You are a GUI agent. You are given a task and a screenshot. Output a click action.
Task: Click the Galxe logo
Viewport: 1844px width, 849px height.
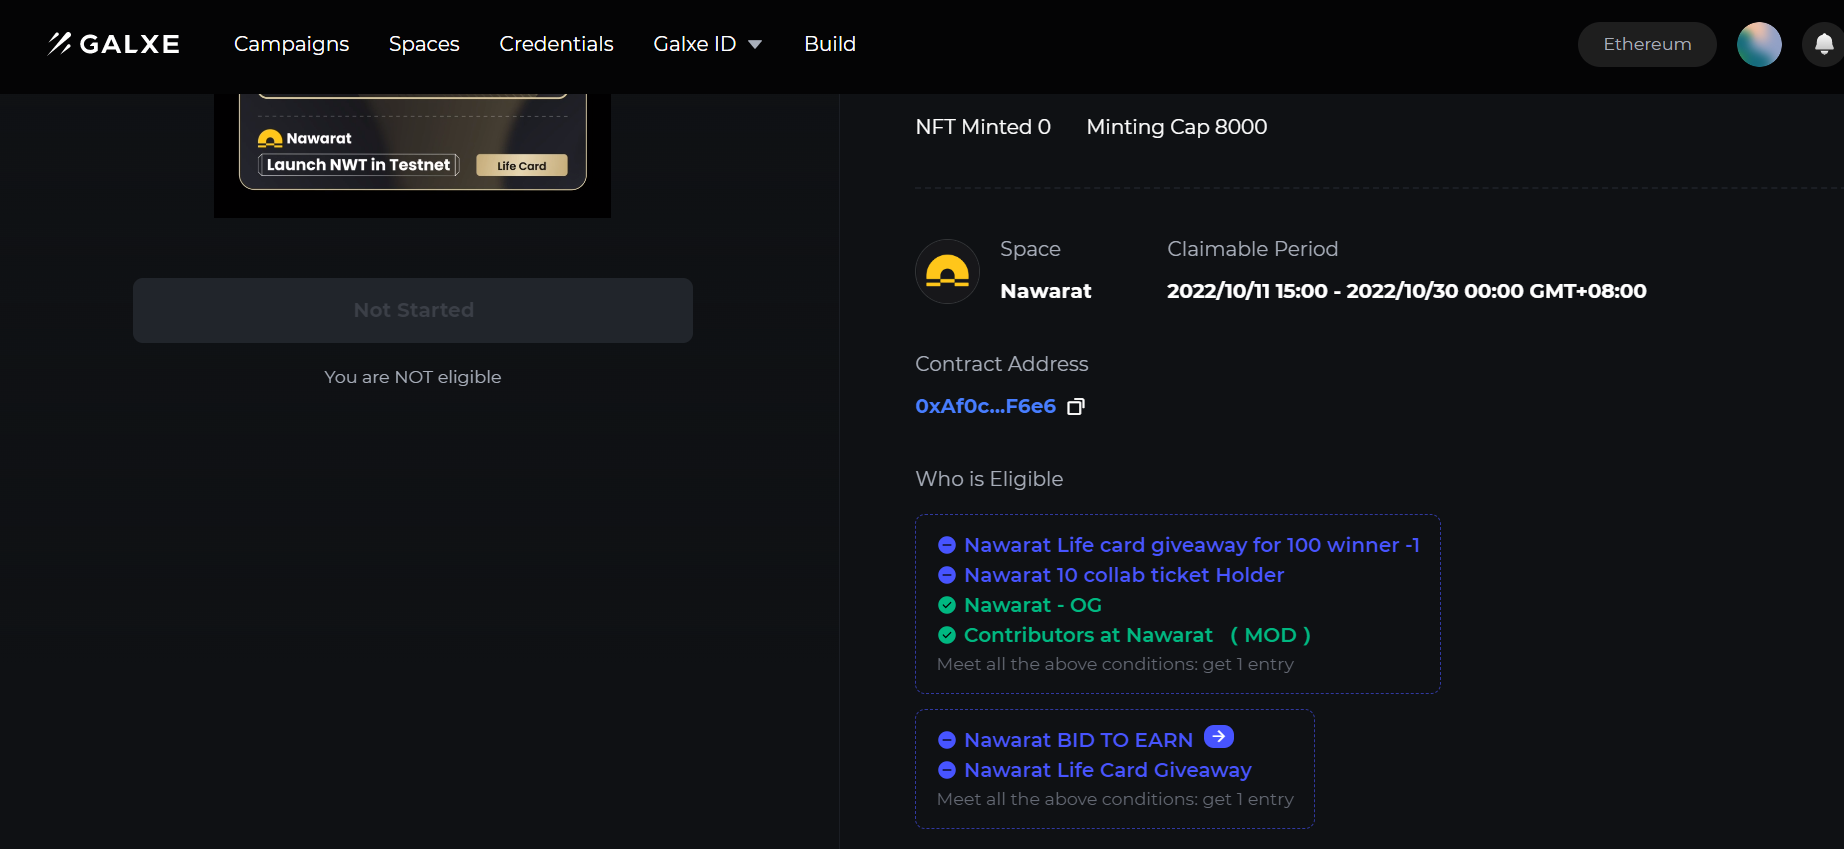coord(114,44)
